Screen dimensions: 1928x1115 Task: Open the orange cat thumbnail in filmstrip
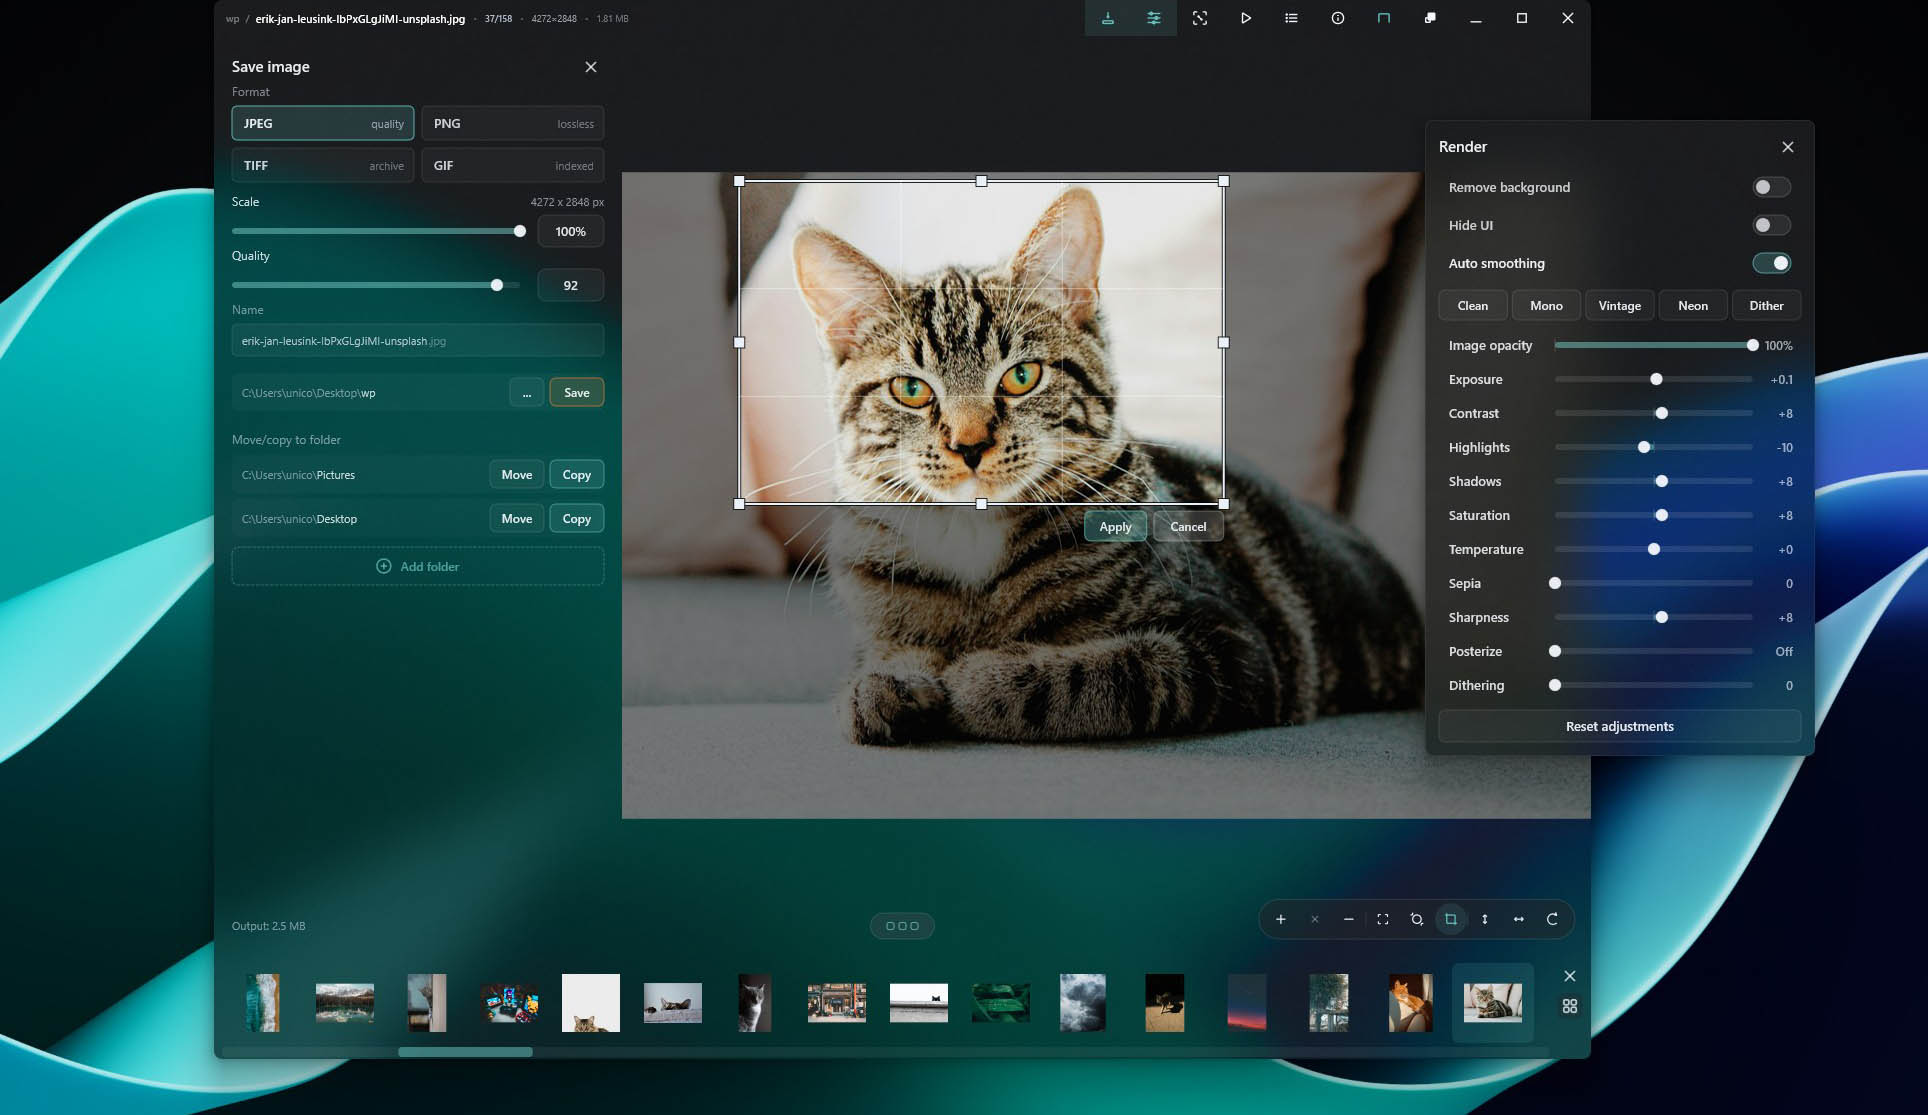1411,1002
